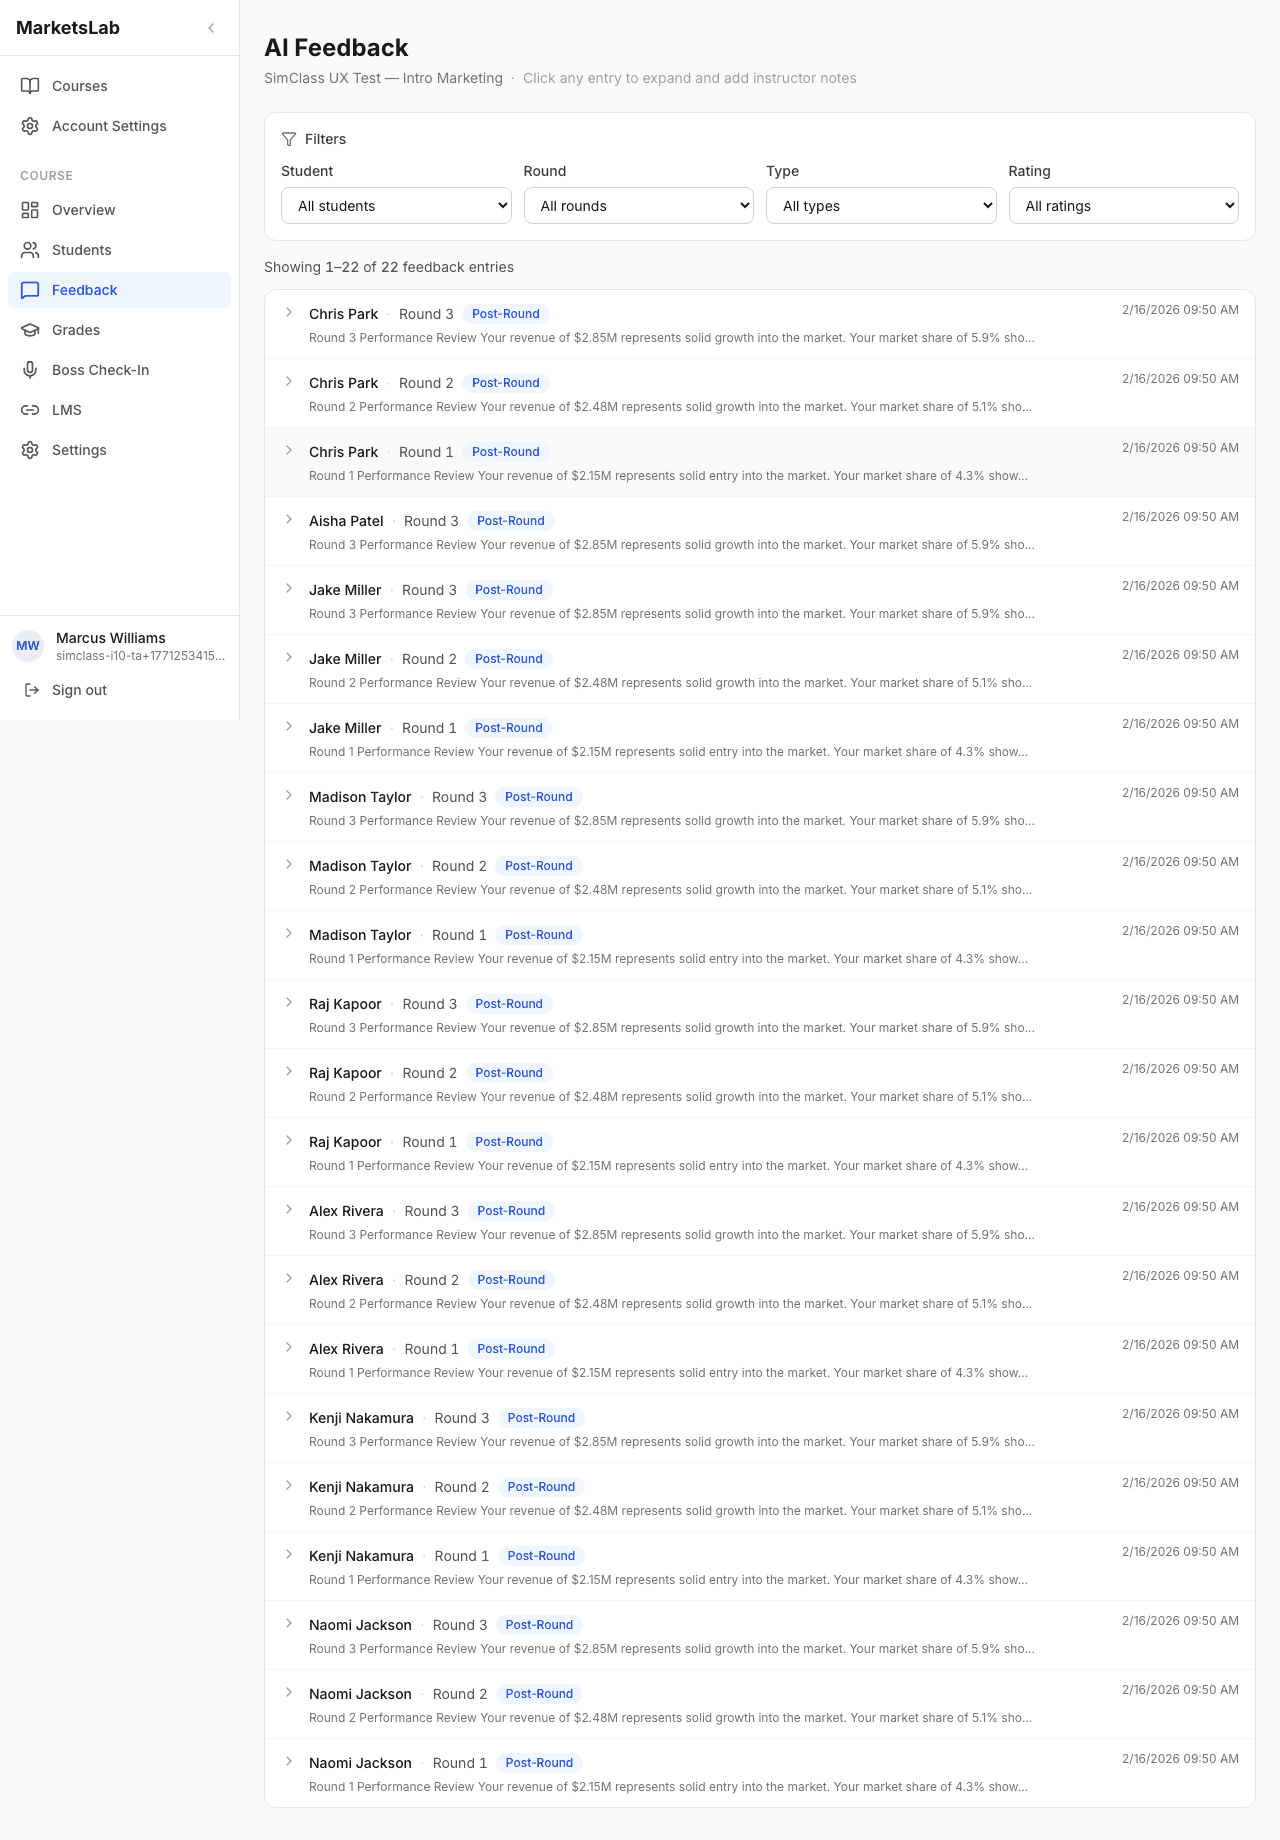Click the Sign out arrow icon

32,690
